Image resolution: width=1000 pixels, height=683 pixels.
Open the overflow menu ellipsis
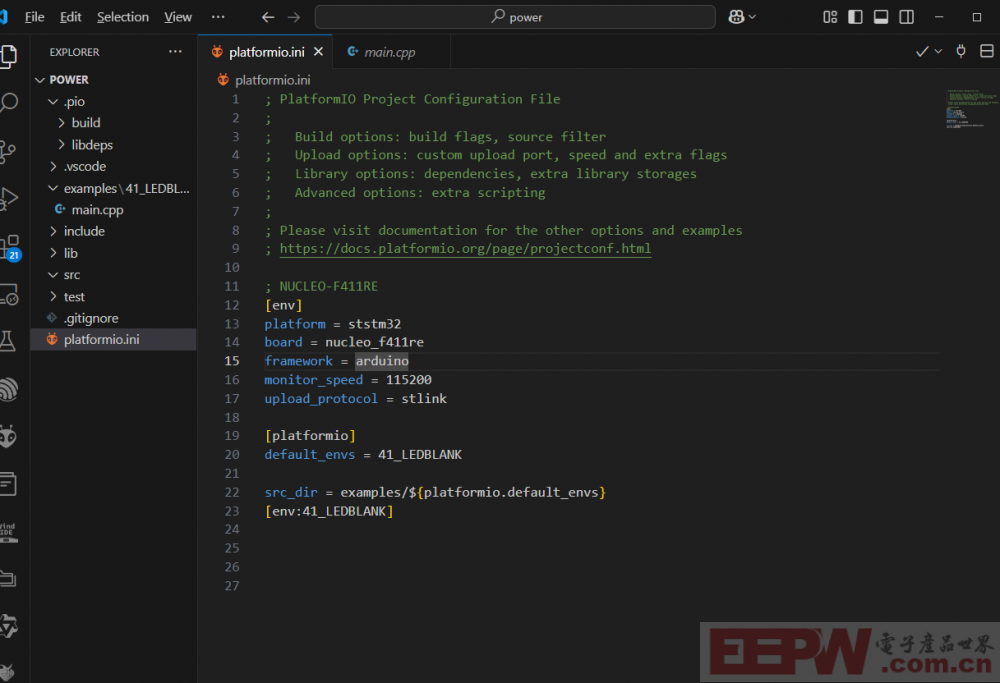218,17
